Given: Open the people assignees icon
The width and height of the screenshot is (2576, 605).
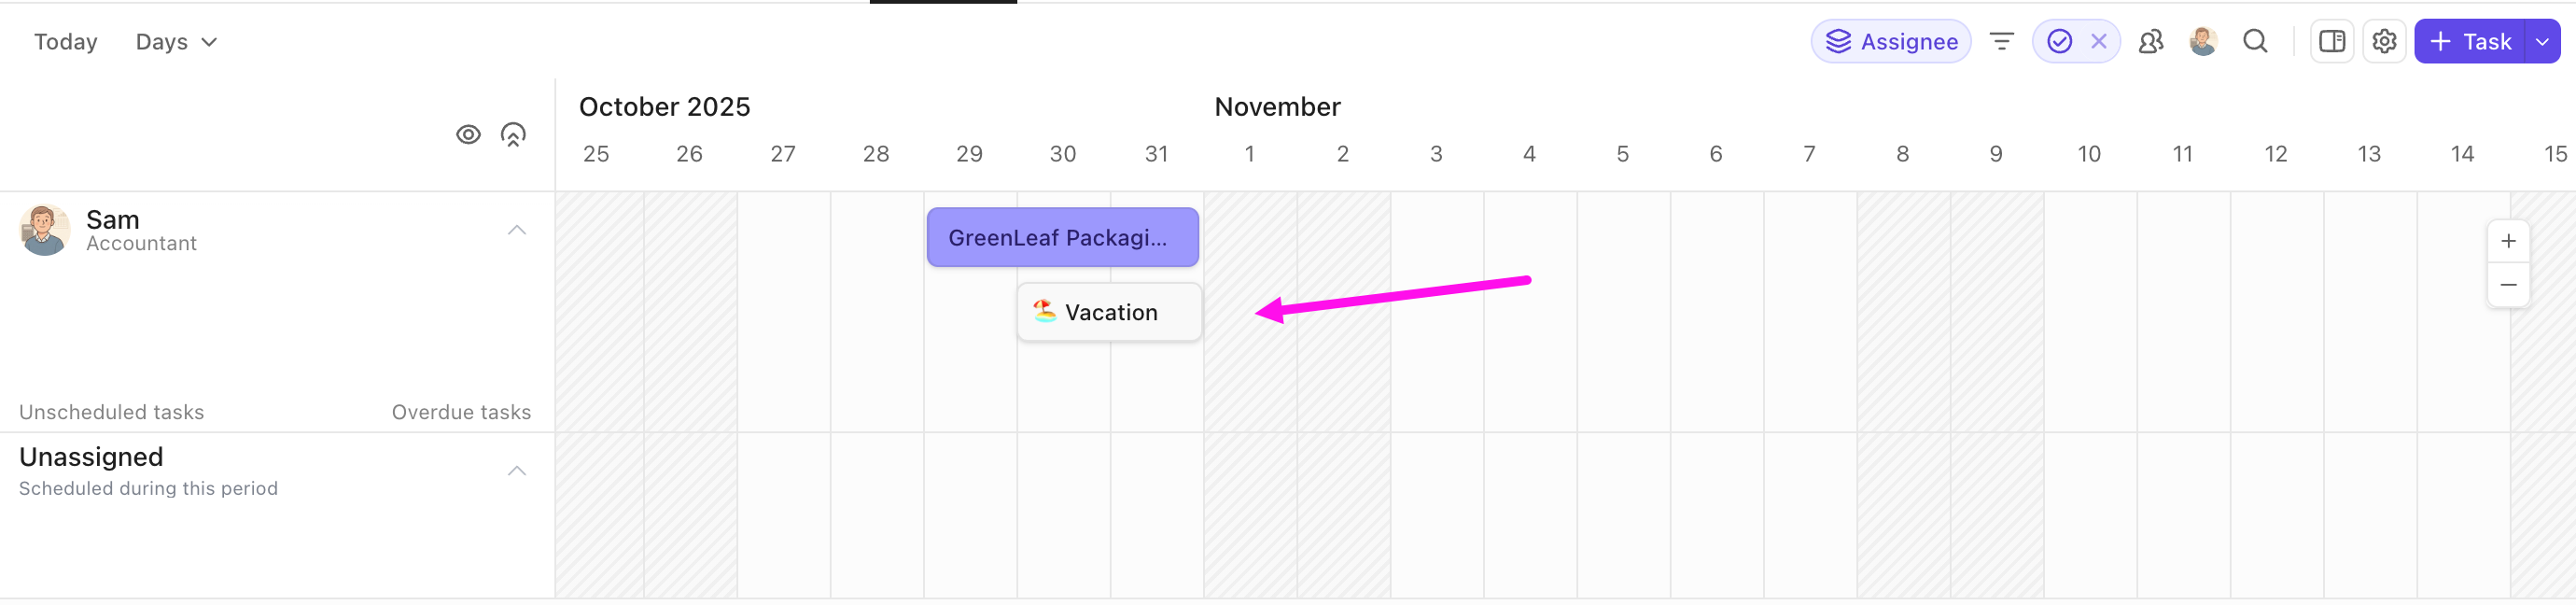Looking at the screenshot, I should 2151,41.
